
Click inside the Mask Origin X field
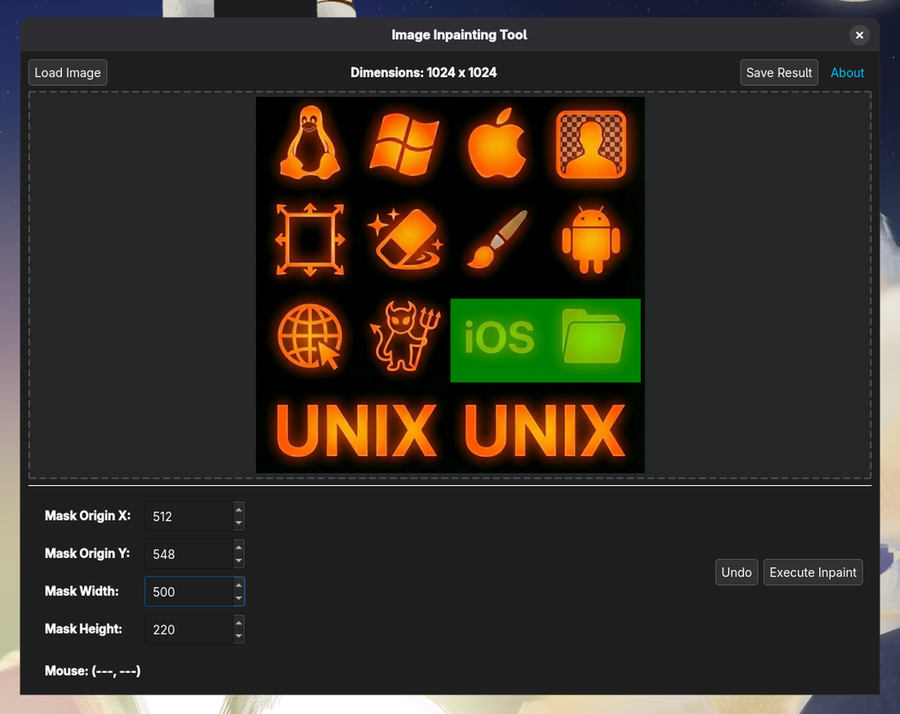(x=185, y=516)
